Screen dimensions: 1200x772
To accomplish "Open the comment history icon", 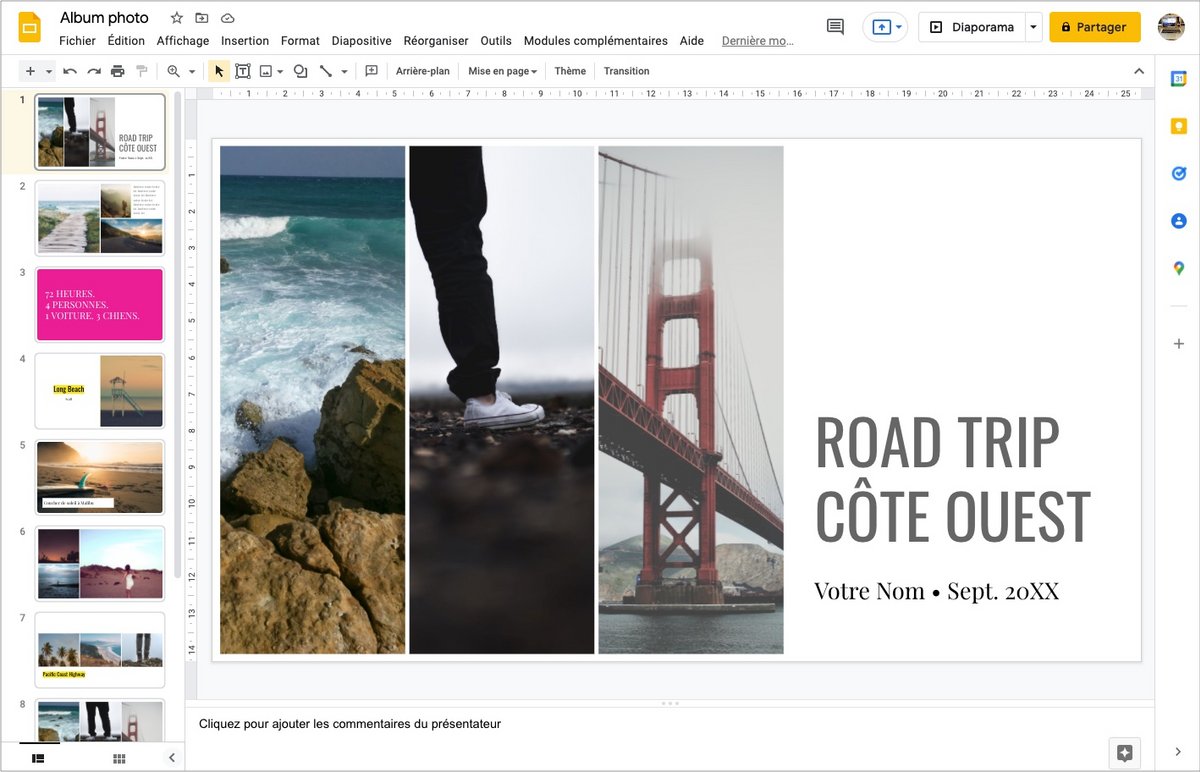I will point(835,27).
